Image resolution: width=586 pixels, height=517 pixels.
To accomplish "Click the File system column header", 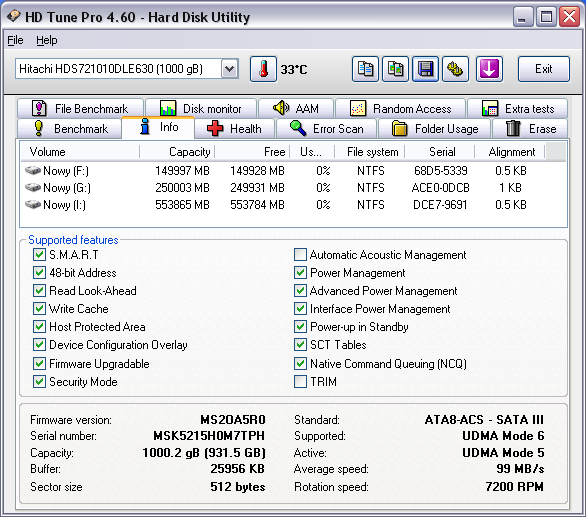I will (369, 152).
